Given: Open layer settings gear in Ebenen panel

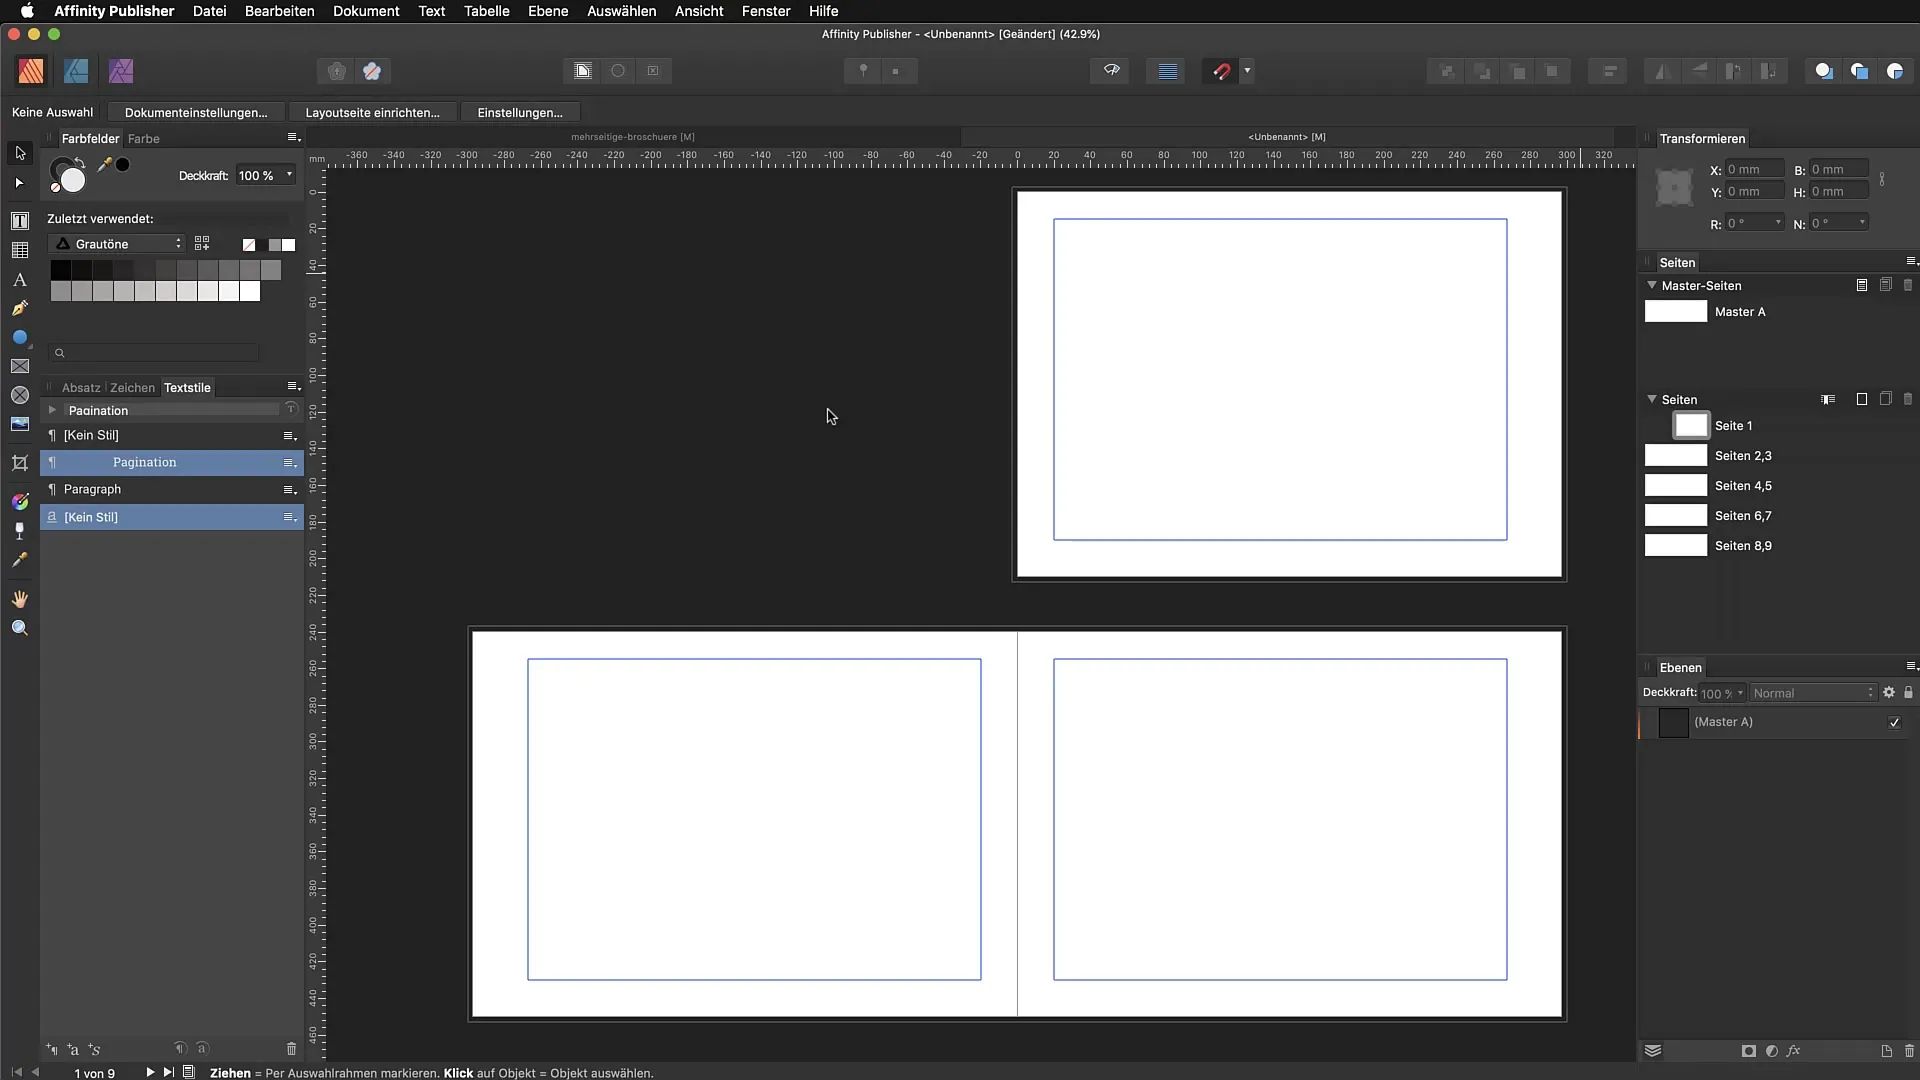Looking at the screenshot, I should pyautogui.click(x=1889, y=692).
